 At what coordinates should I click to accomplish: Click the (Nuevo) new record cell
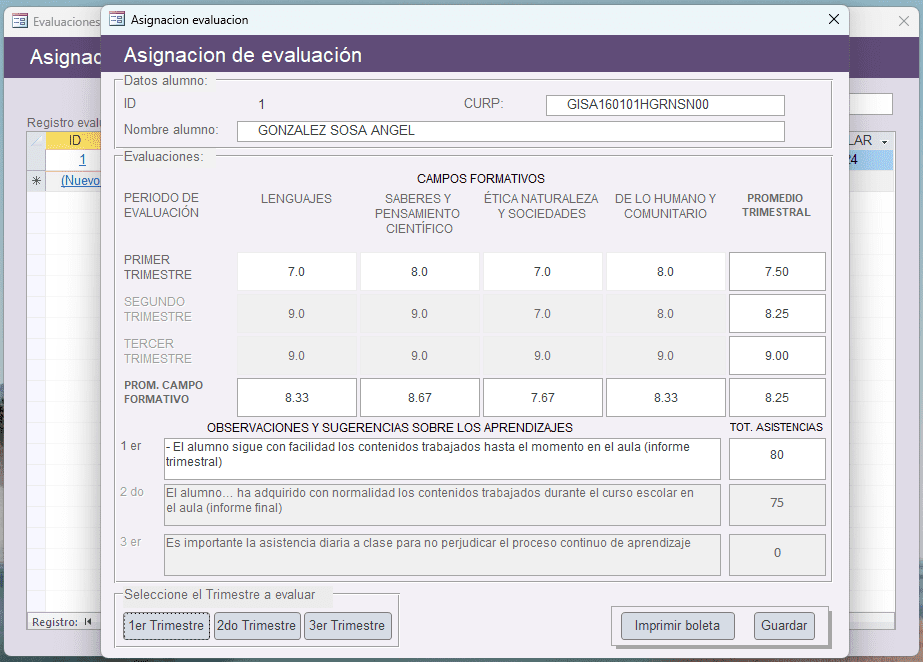80,181
